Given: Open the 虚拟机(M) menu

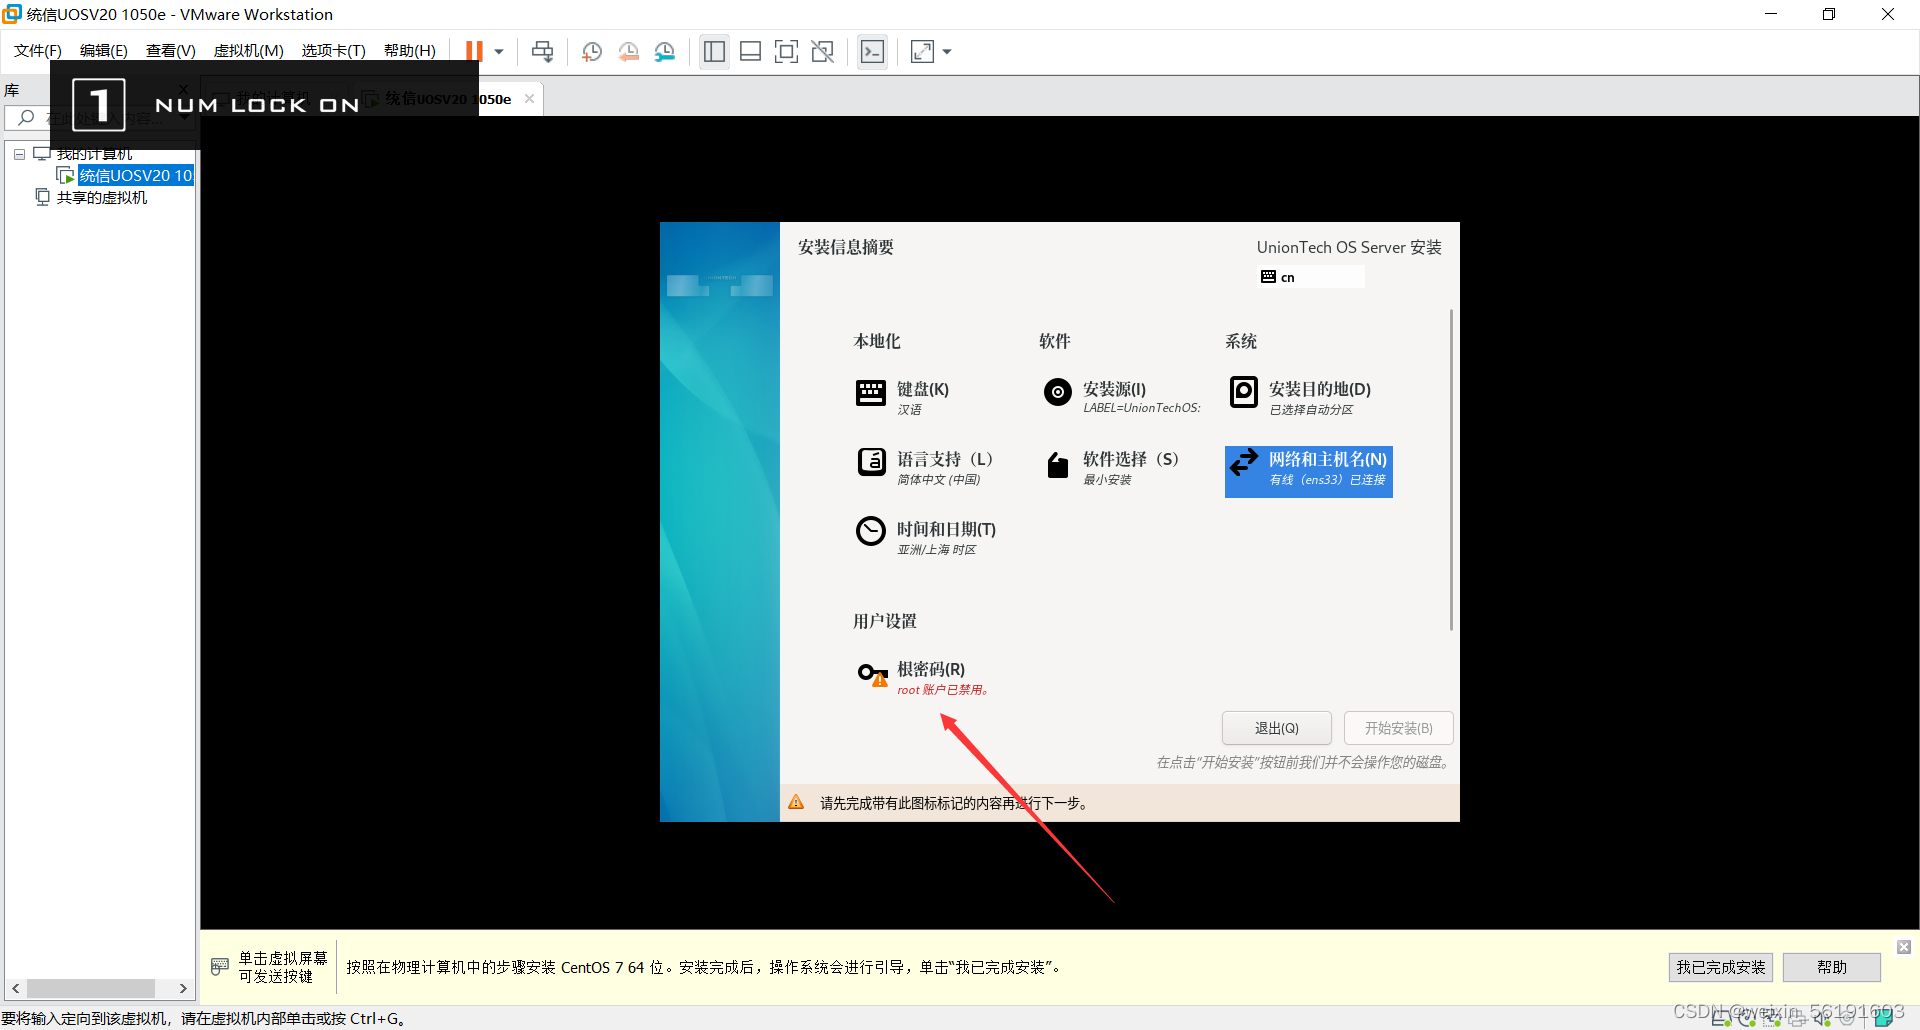Looking at the screenshot, I should click(248, 51).
